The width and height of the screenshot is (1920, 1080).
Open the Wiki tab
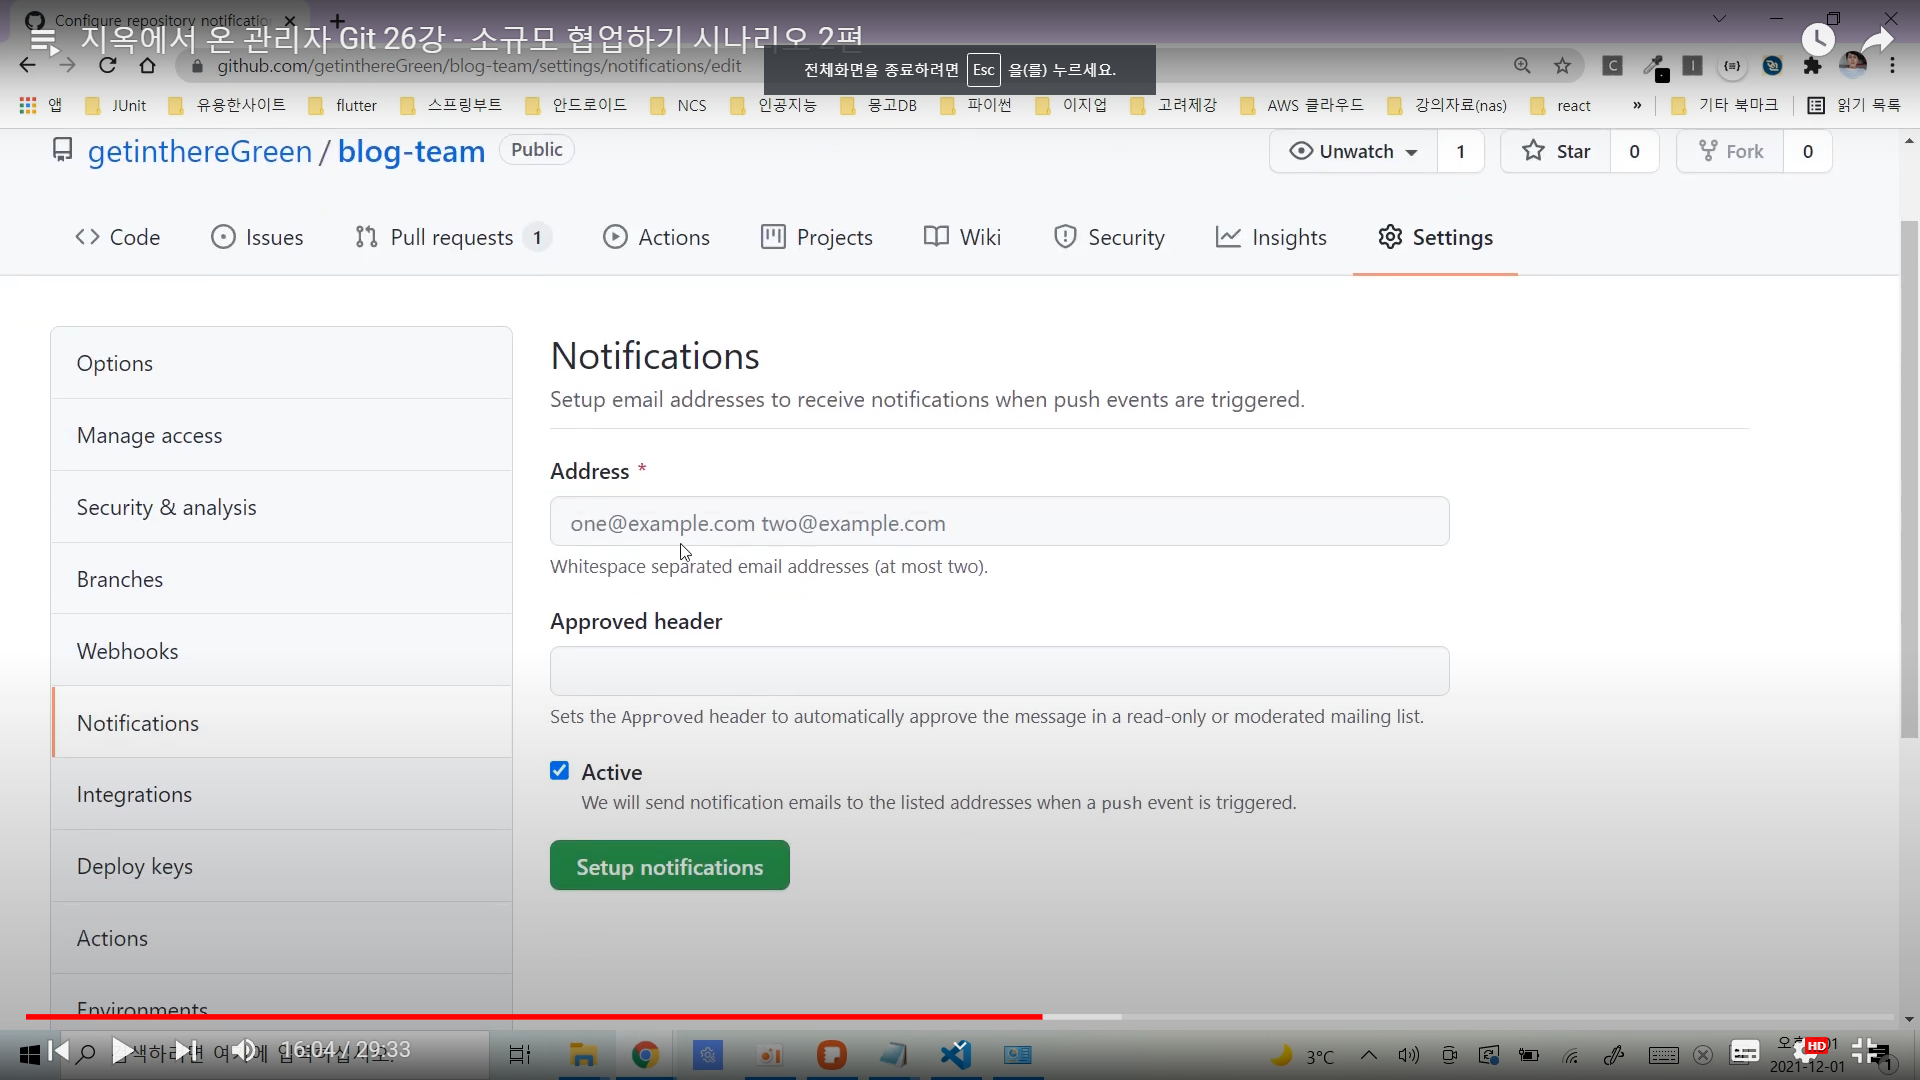click(x=962, y=237)
